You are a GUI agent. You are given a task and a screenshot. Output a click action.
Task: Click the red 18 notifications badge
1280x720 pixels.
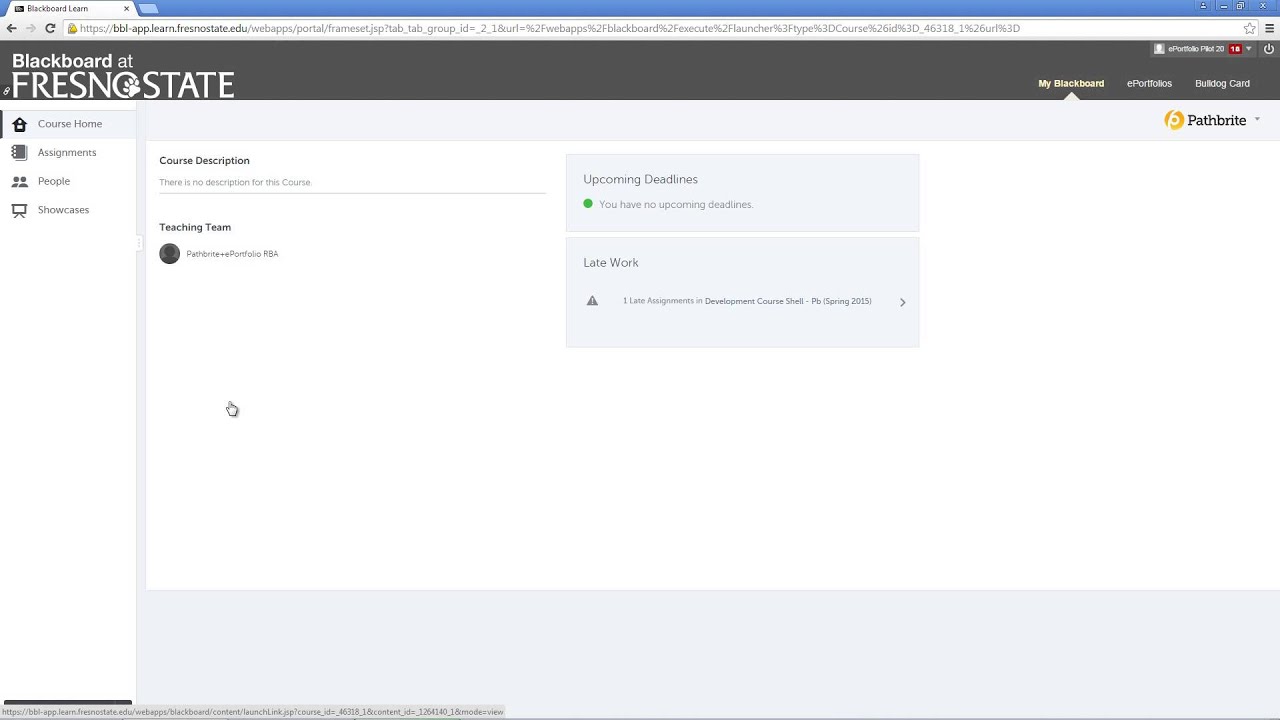click(x=1236, y=48)
